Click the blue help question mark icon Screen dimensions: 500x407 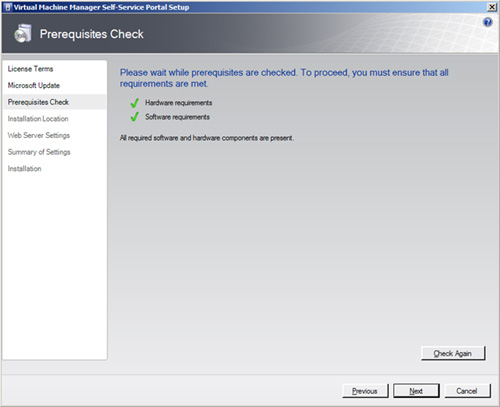pos(488,22)
